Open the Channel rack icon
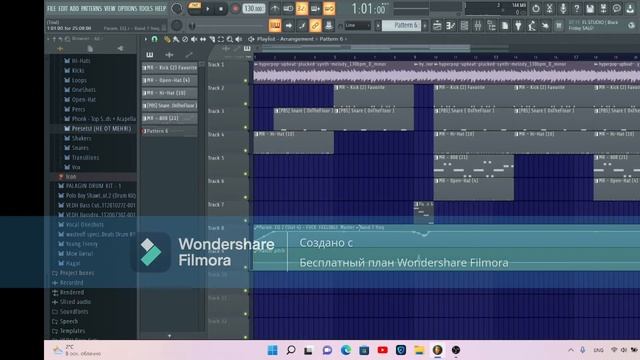The image size is (640, 360). [464, 26]
